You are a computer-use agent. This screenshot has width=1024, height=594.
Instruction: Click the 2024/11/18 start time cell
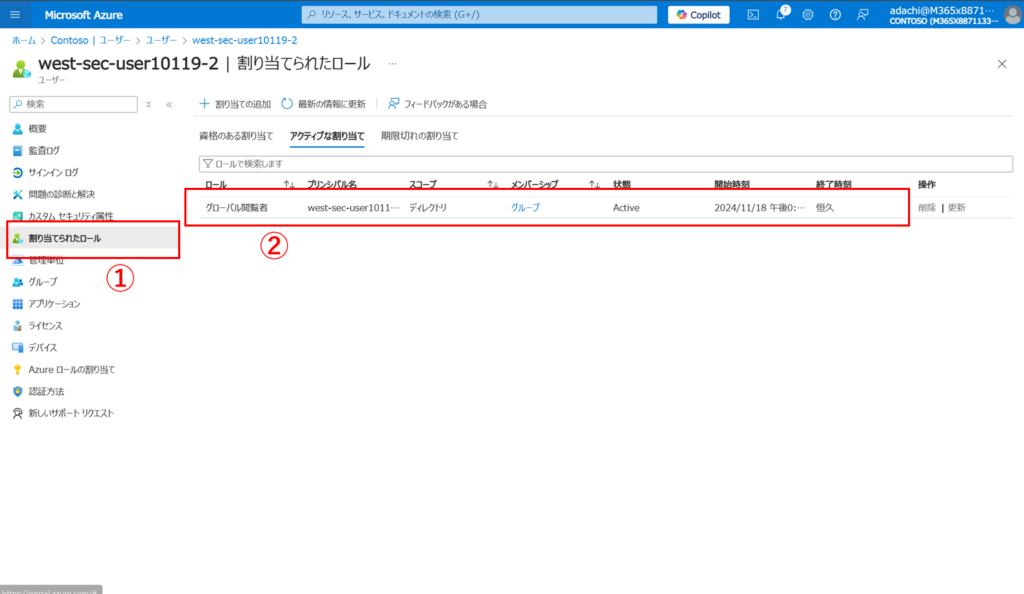760,208
